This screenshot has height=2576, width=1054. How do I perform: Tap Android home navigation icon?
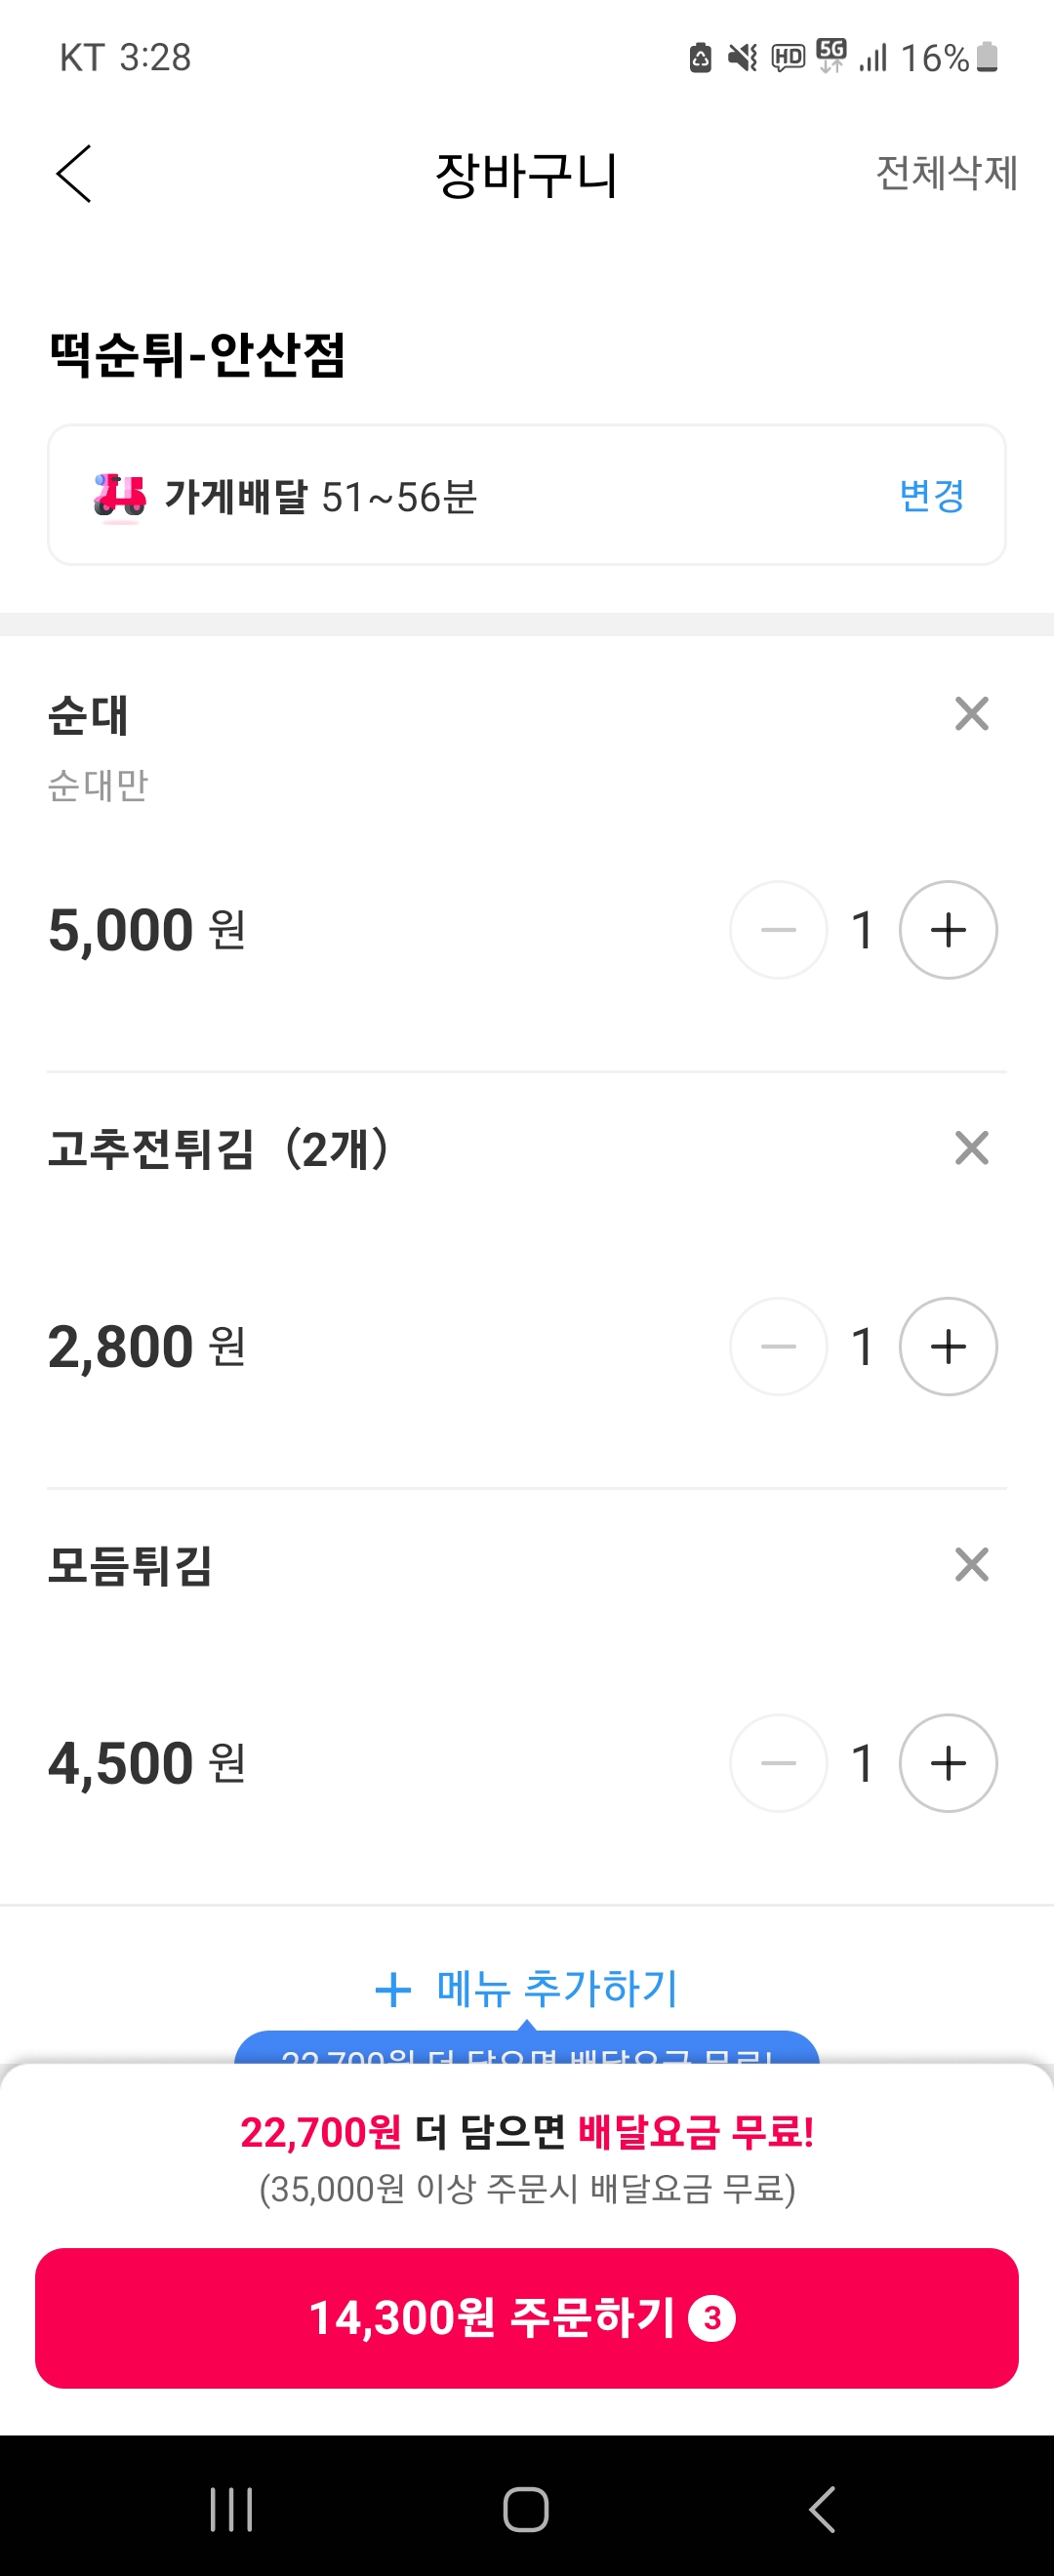(526, 2509)
